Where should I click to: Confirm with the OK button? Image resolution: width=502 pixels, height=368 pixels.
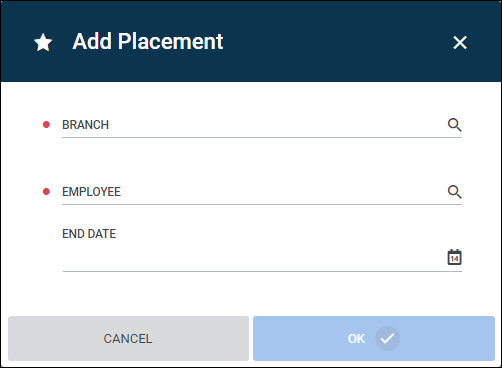[x=374, y=338]
